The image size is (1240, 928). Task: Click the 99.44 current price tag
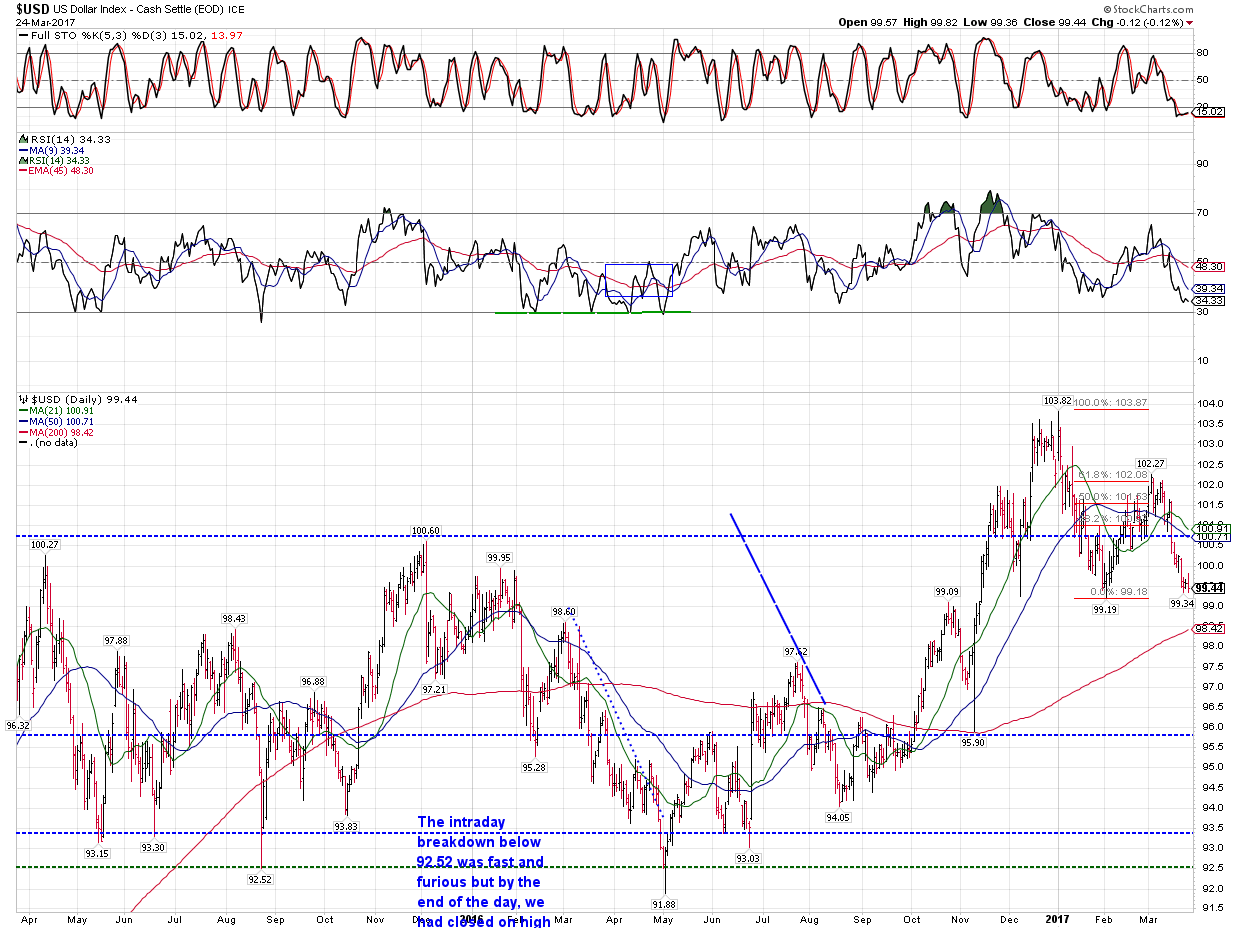(1212, 588)
